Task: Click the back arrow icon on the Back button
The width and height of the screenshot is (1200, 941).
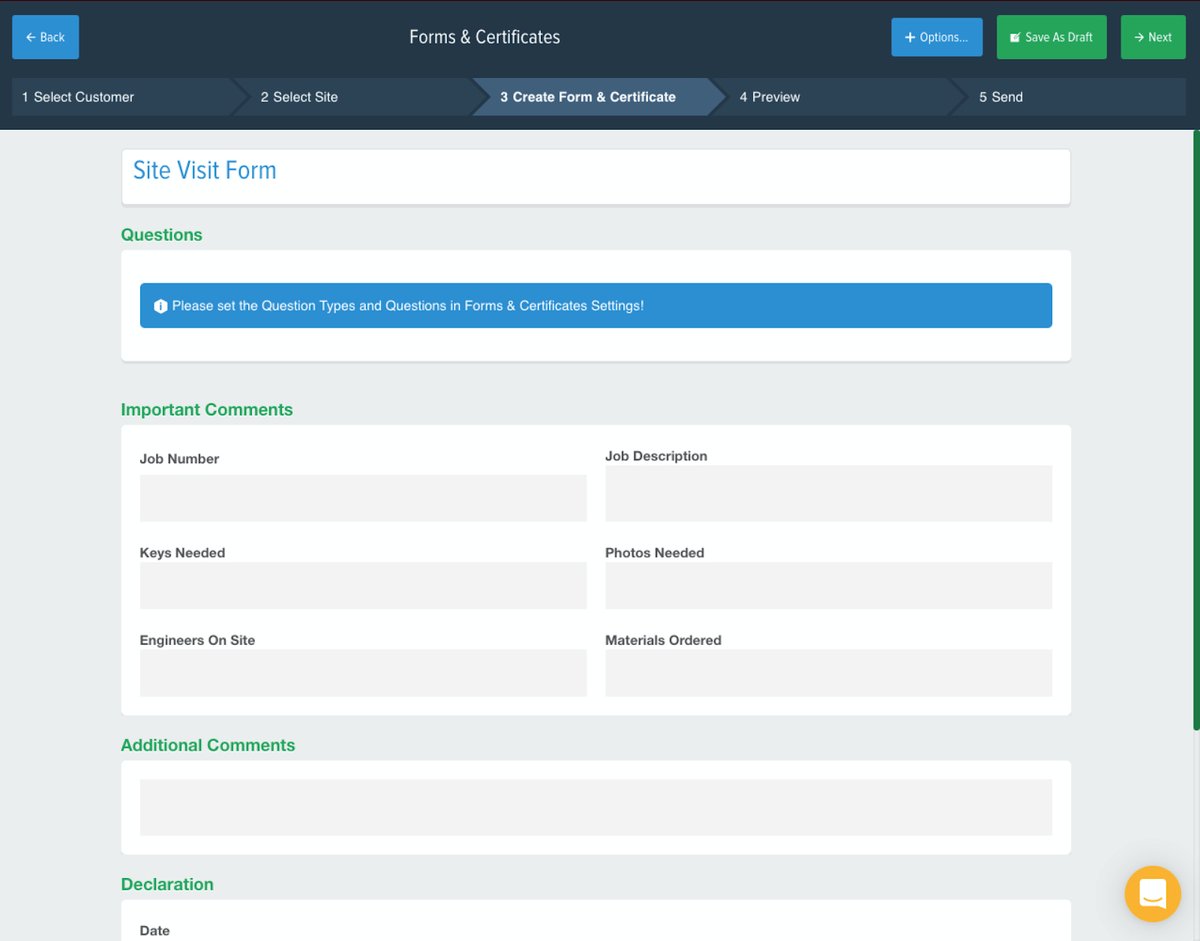Action: click(x=29, y=37)
